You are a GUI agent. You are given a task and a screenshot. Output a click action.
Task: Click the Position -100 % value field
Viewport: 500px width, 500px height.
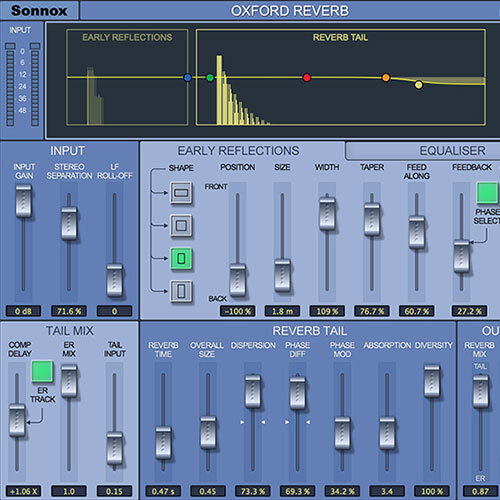pyautogui.click(x=238, y=311)
